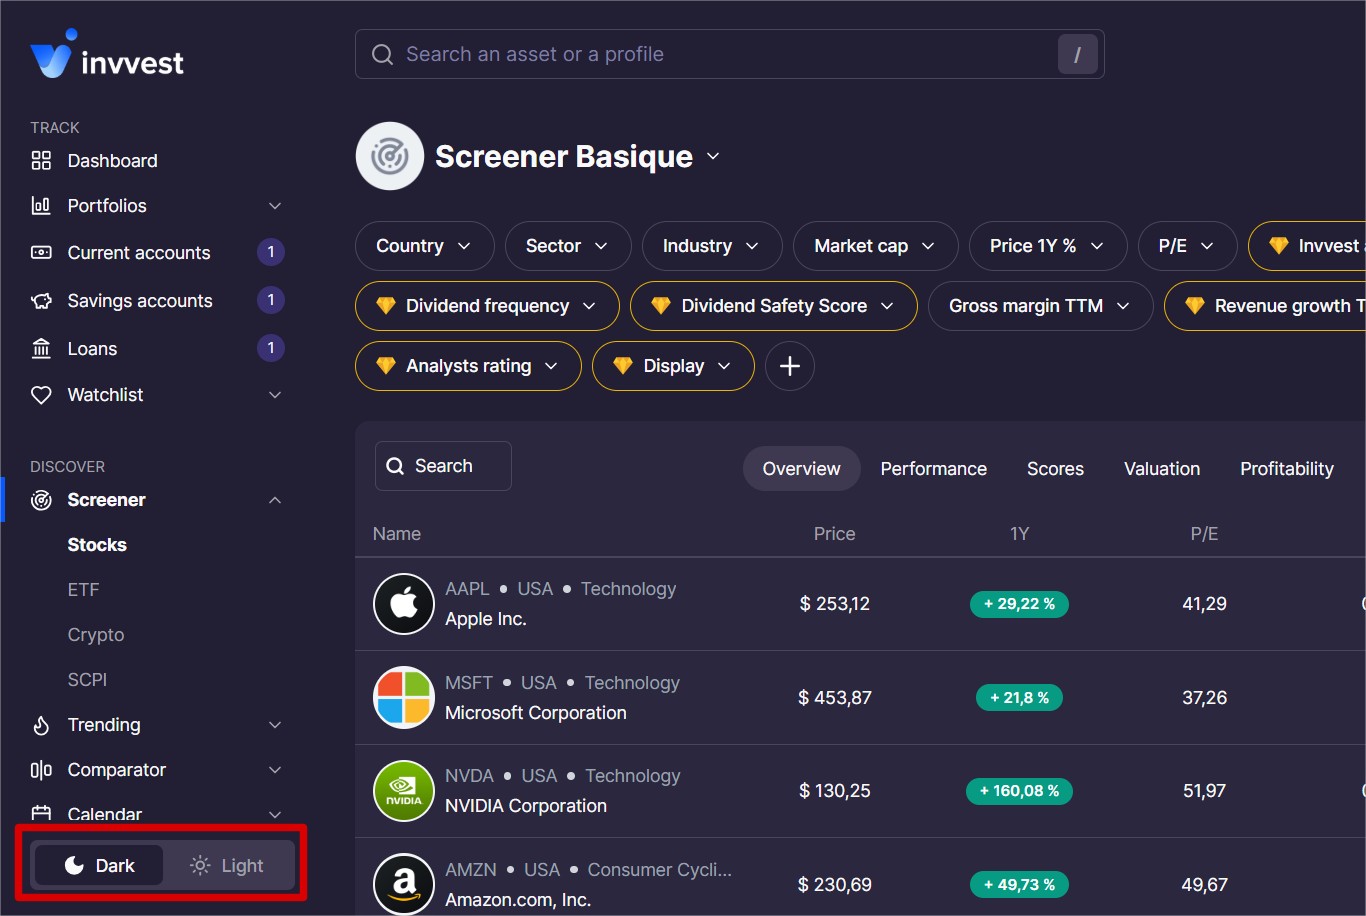Open the Dividend Safety Score dropdown
1366x916 pixels.
(774, 306)
